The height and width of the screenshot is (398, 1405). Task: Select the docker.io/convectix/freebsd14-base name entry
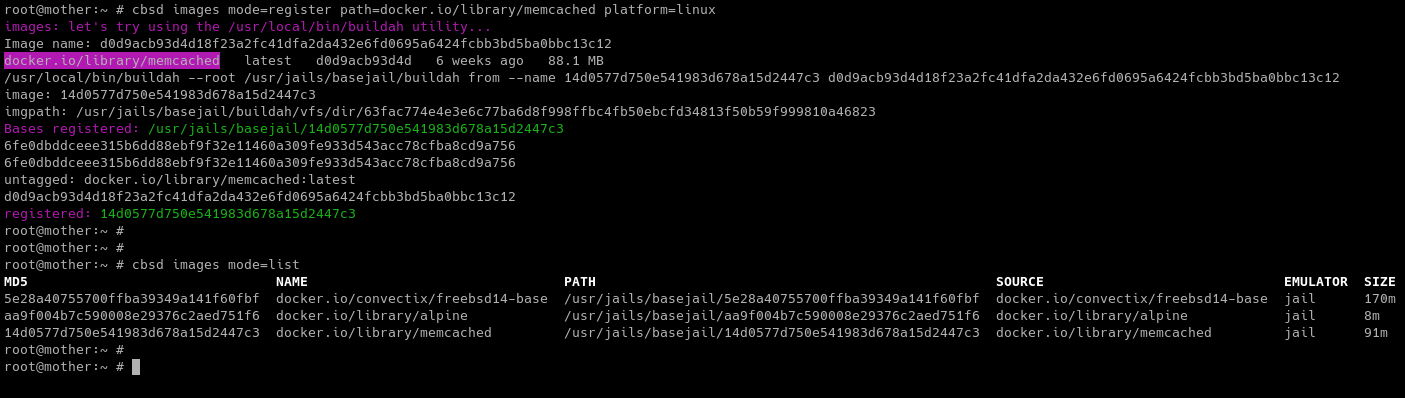pyautogui.click(x=412, y=299)
